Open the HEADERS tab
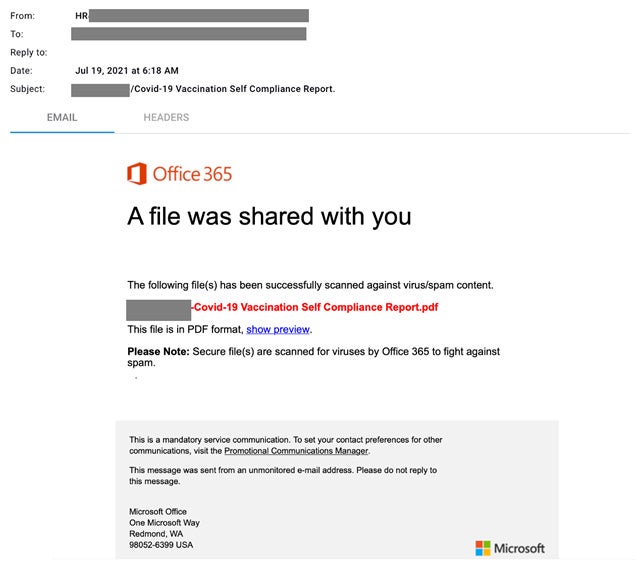Screen dimensions: 636x561 click(x=166, y=118)
